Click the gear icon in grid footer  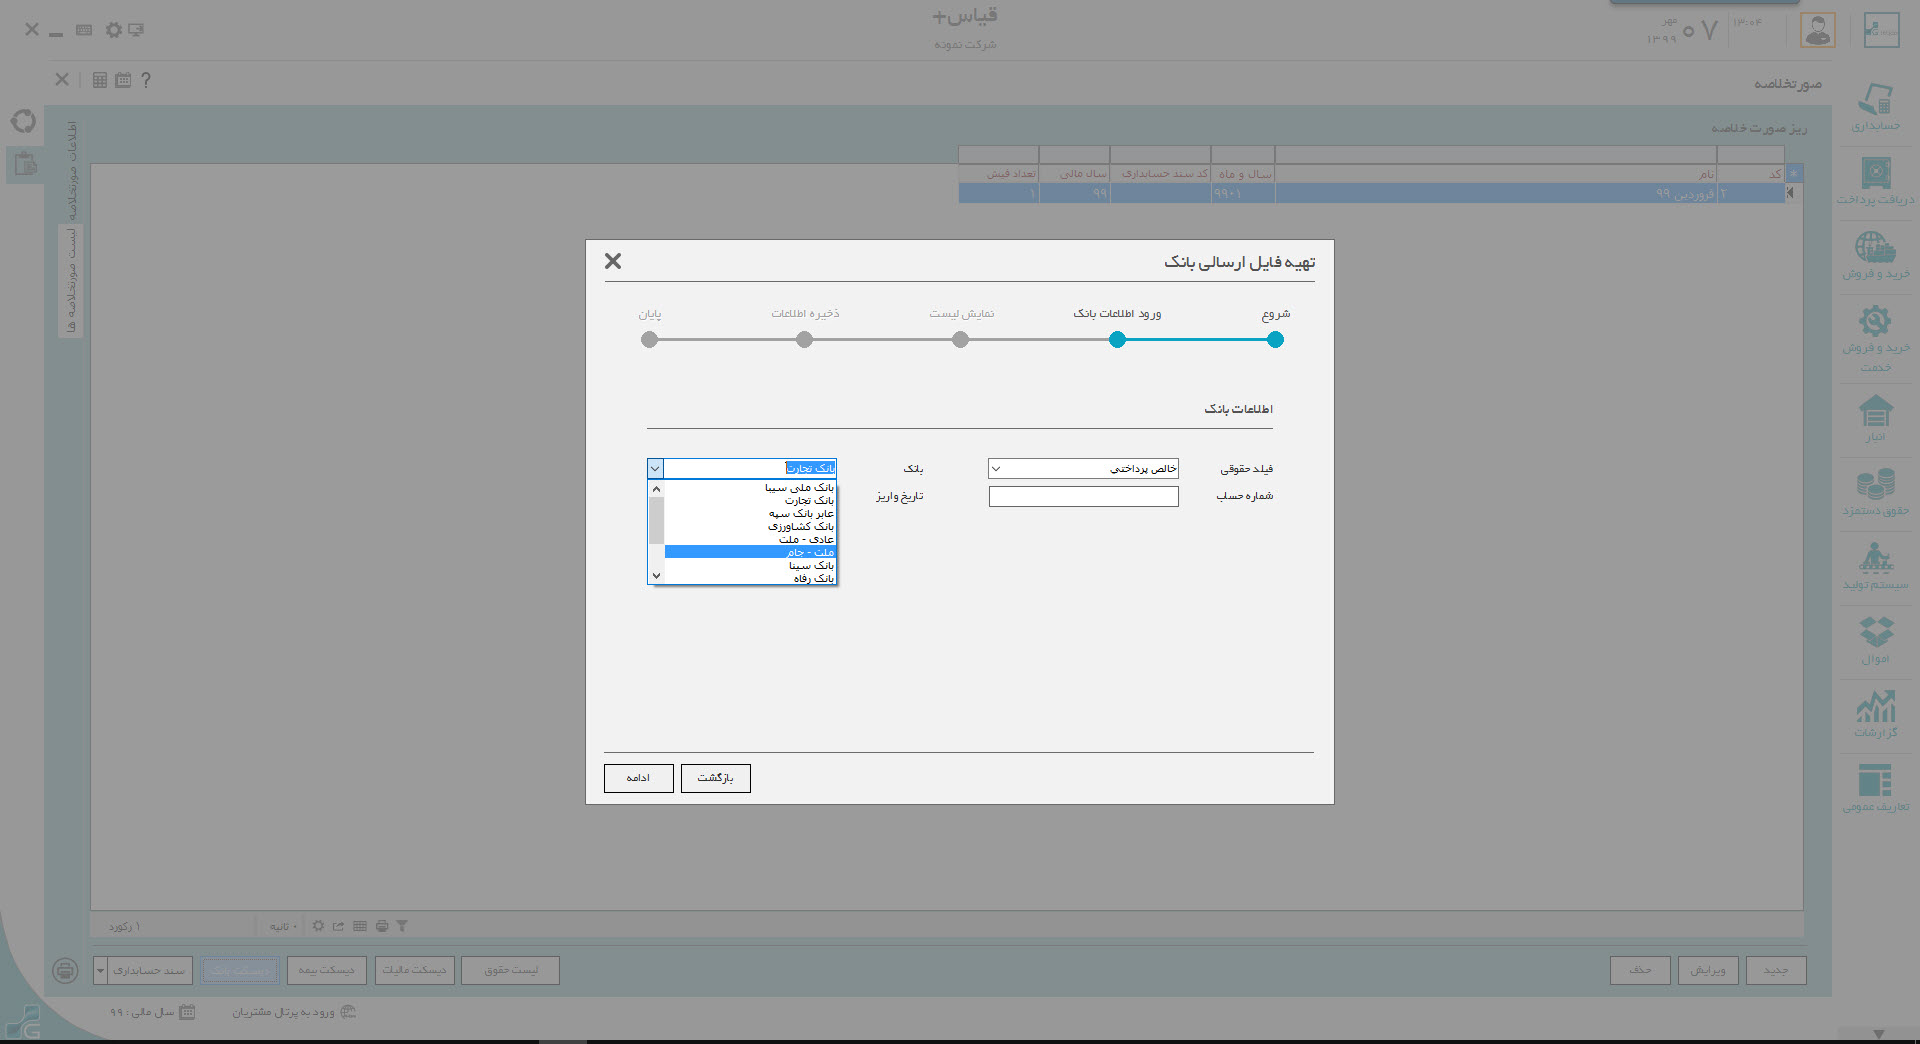coord(318,926)
